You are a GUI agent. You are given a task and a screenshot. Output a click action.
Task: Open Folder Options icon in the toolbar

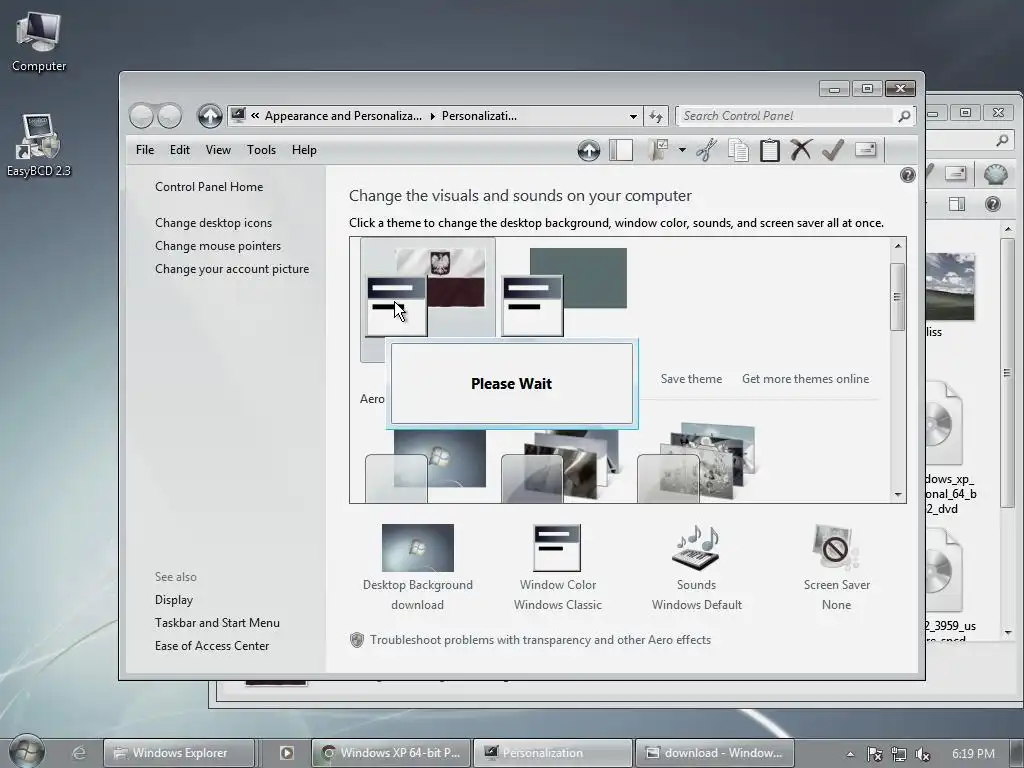point(658,150)
